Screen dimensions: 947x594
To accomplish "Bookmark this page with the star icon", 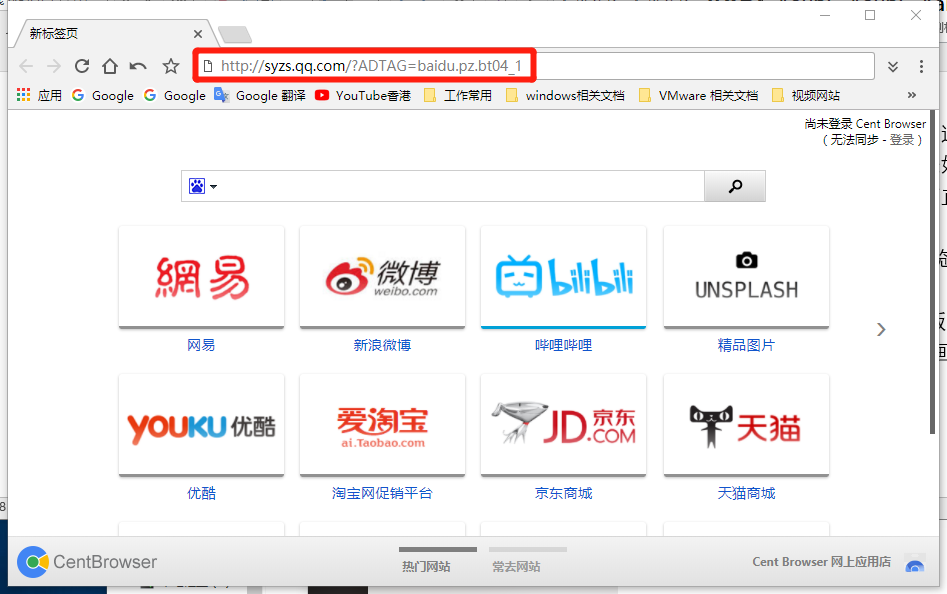I will pos(171,66).
